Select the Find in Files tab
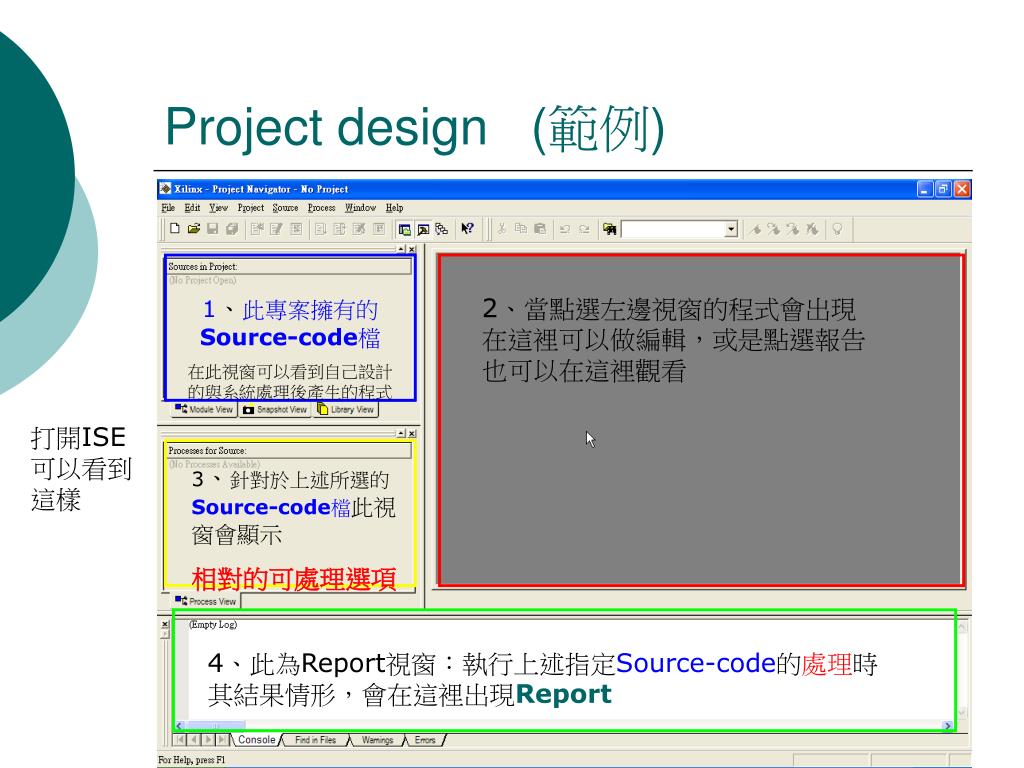Image resolution: width=1024 pixels, height=768 pixels. click(315, 740)
